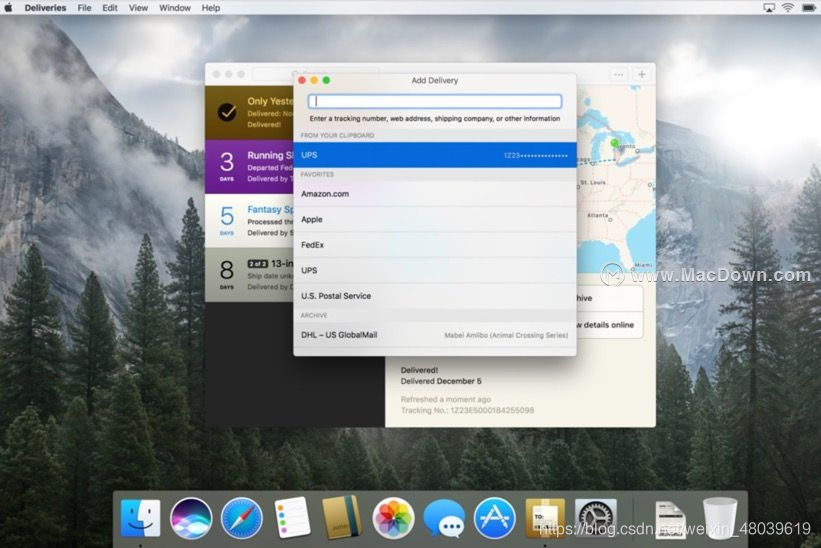Viewport: 821px width, 548px height.
Task: Click the battery status icon
Action: [x=808, y=8]
